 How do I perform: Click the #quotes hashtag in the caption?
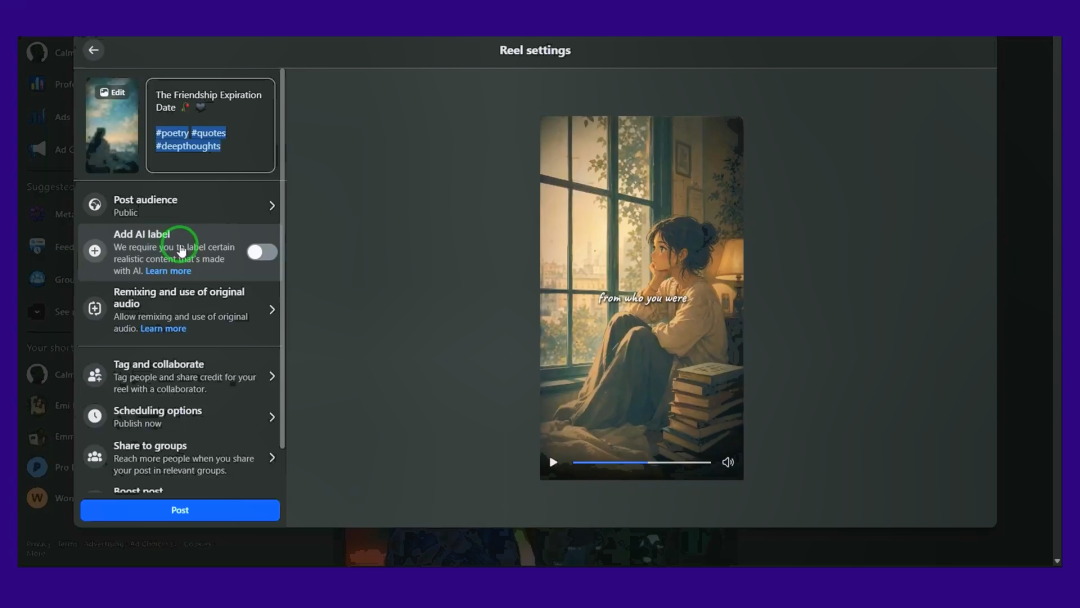tap(209, 133)
